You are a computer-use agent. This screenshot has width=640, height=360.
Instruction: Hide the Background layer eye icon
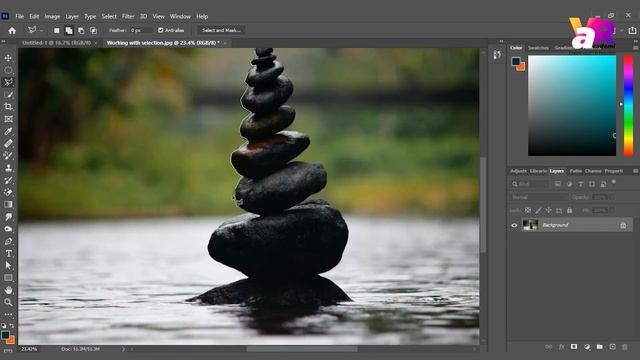514,225
